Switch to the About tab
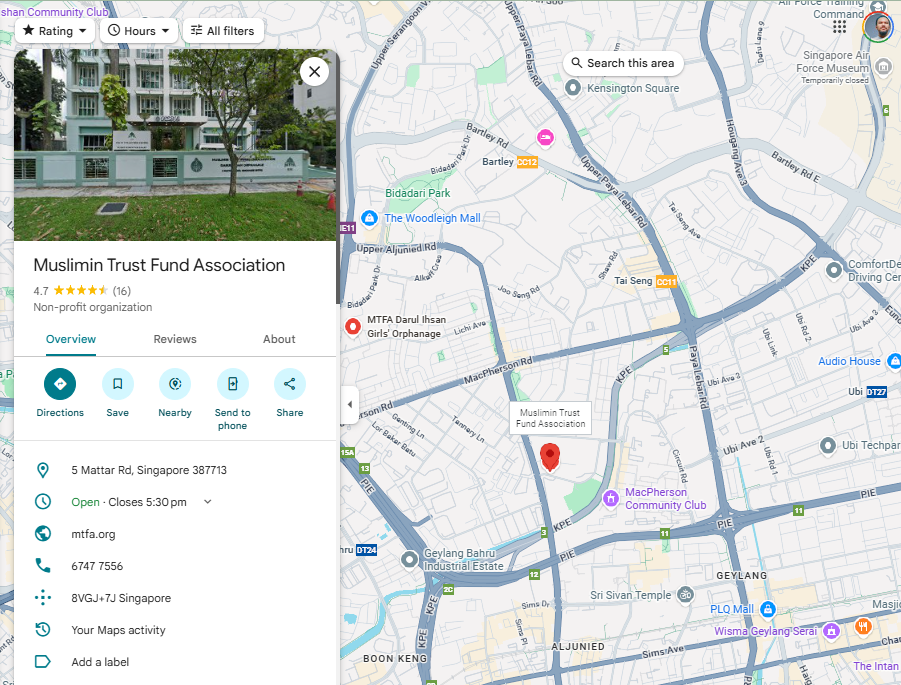The width and height of the screenshot is (901, 685). coord(279,339)
